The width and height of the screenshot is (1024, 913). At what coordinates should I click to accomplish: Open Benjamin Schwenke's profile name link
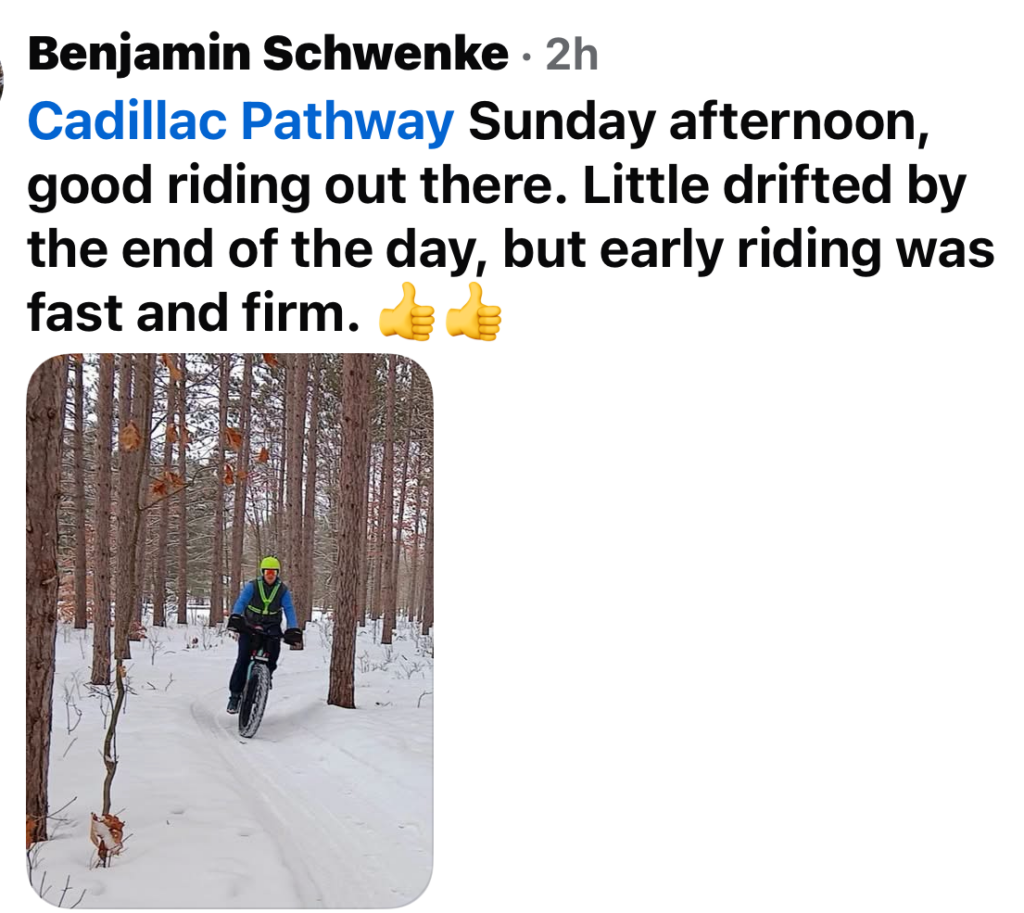pyautogui.click(x=268, y=56)
